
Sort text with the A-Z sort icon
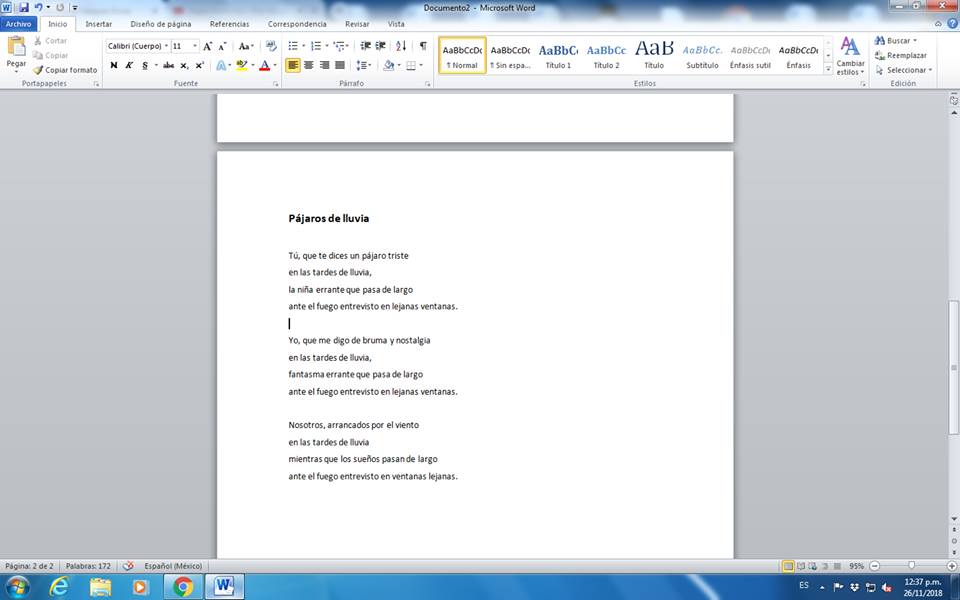pos(401,46)
